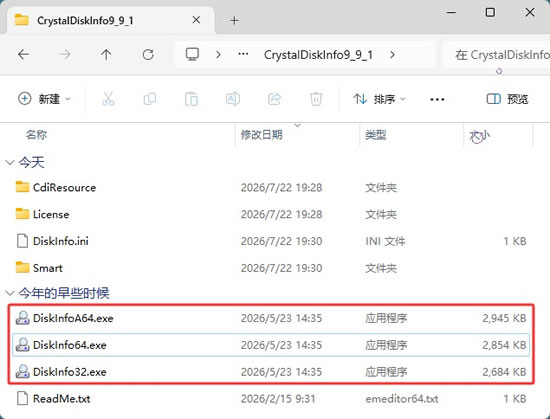The width and height of the screenshot is (550, 419).
Task: Click the DiskInfo32.exe file name
Action: pos(70,372)
